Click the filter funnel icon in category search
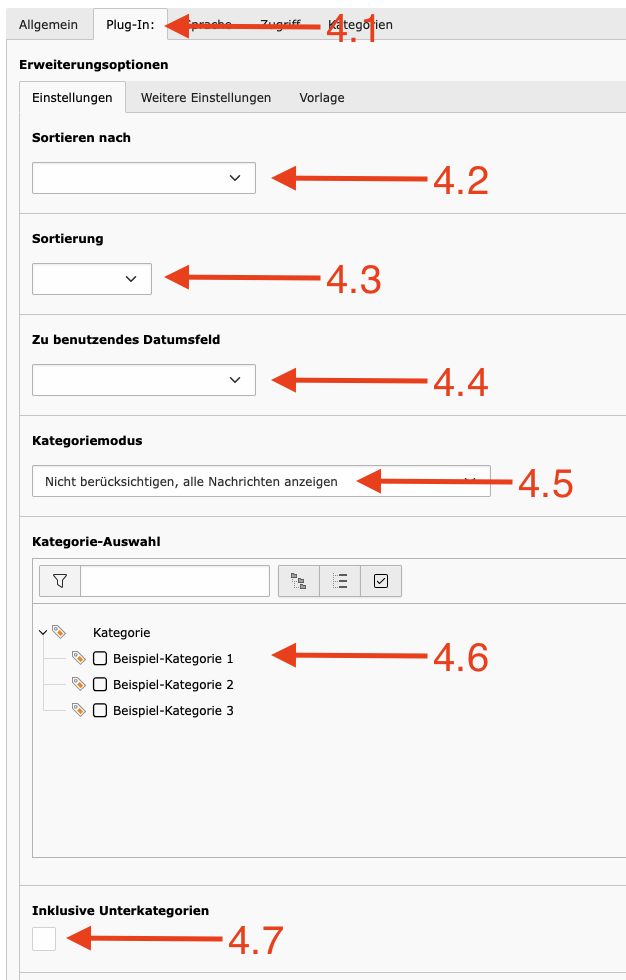 click(x=60, y=581)
